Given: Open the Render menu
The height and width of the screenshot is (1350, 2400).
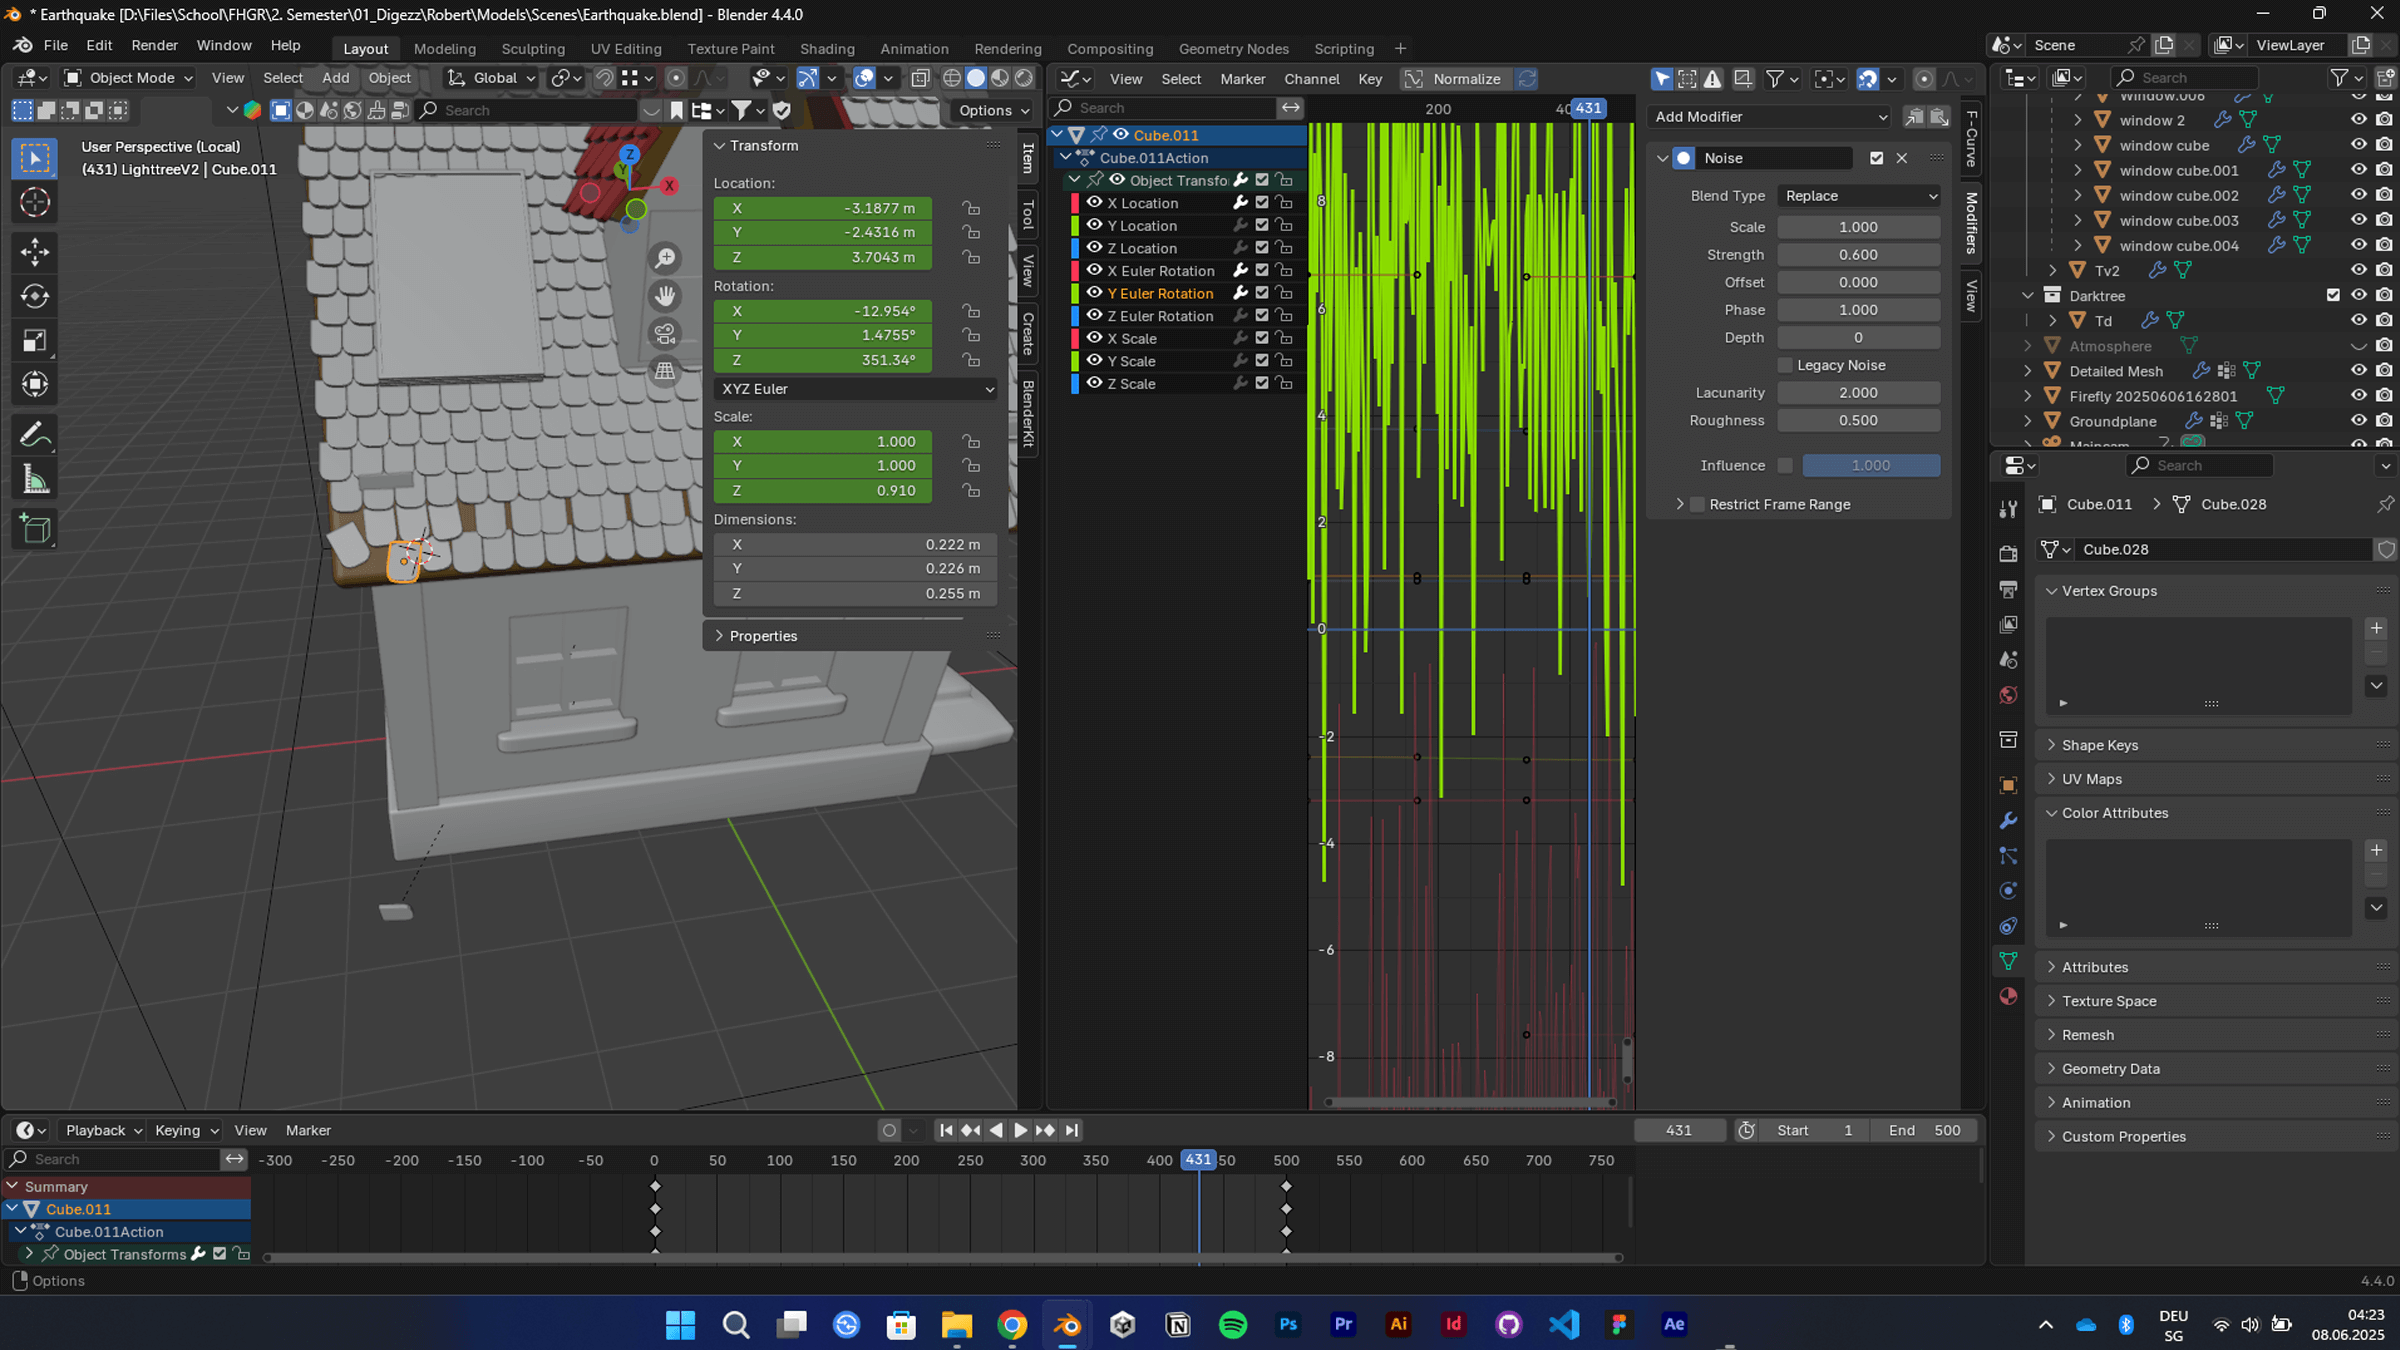Looking at the screenshot, I should [154, 45].
